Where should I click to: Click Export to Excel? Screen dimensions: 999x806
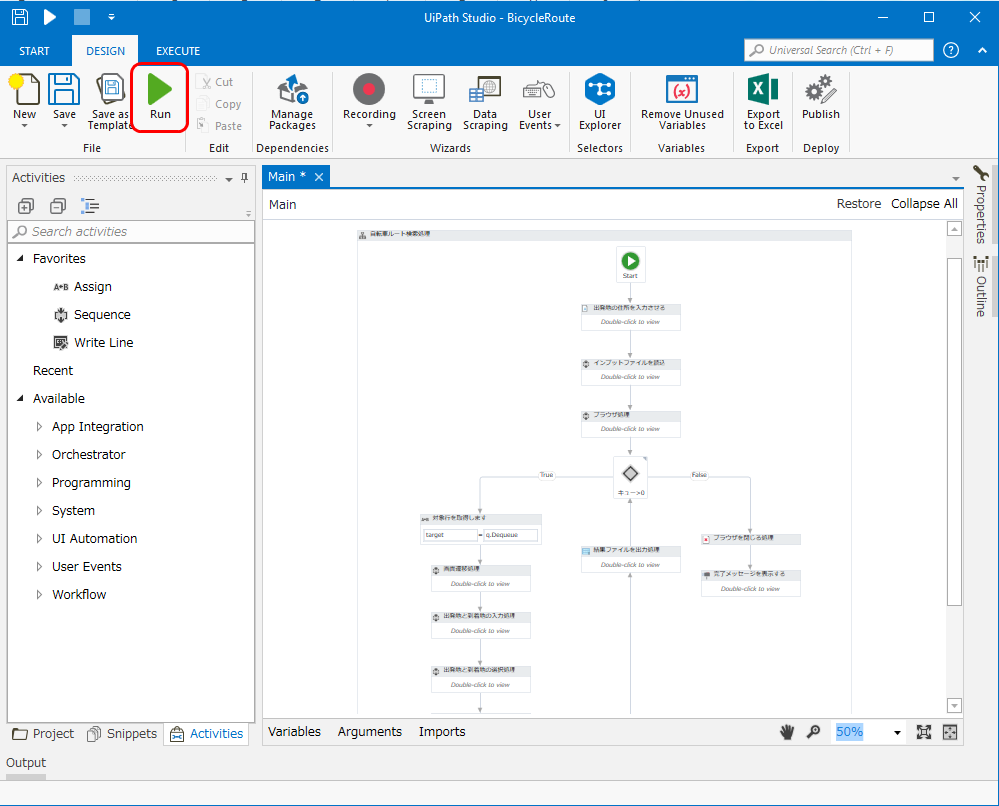tap(763, 102)
